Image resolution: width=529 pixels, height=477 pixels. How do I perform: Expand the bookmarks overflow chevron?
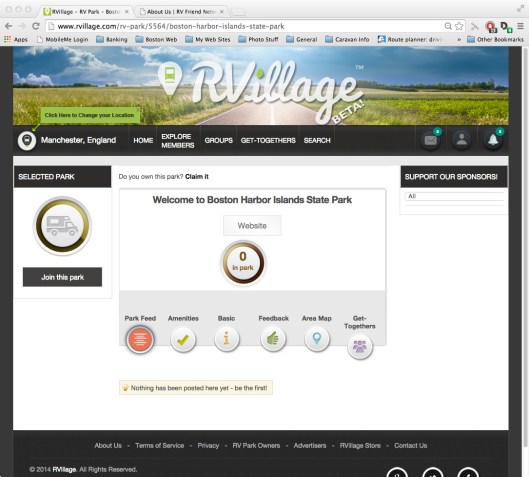coord(459,39)
